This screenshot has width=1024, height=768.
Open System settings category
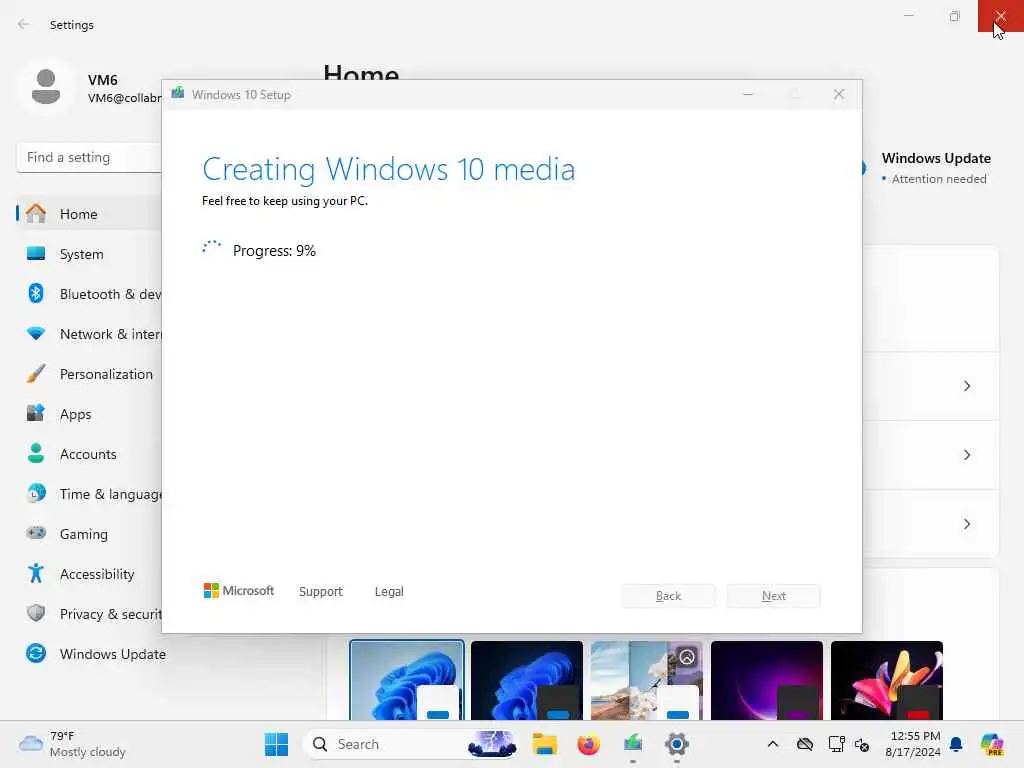(x=89, y=254)
